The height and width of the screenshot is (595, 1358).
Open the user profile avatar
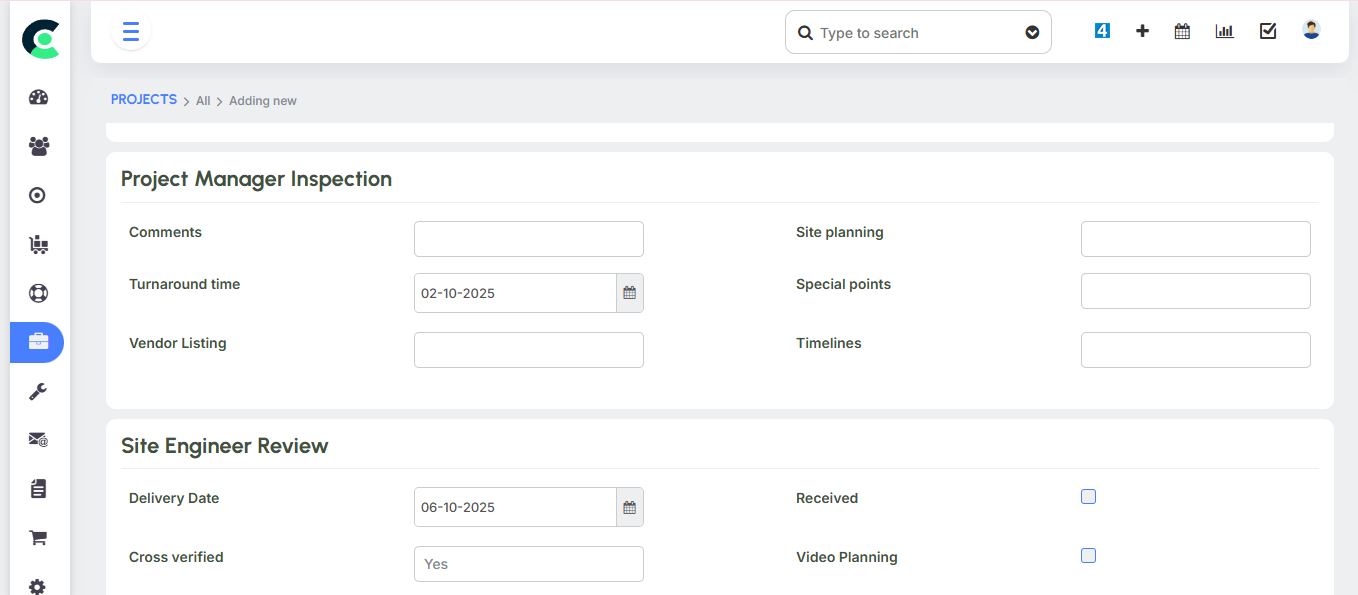pos(1310,30)
